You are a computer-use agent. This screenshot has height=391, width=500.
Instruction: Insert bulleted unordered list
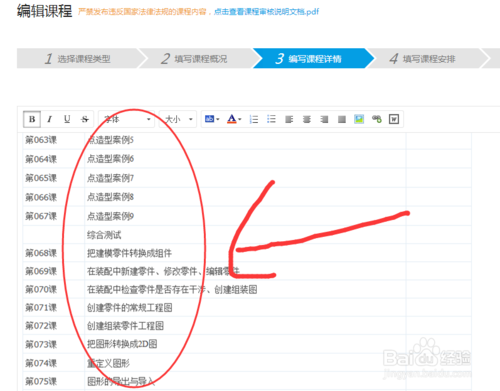click(x=272, y=119)
